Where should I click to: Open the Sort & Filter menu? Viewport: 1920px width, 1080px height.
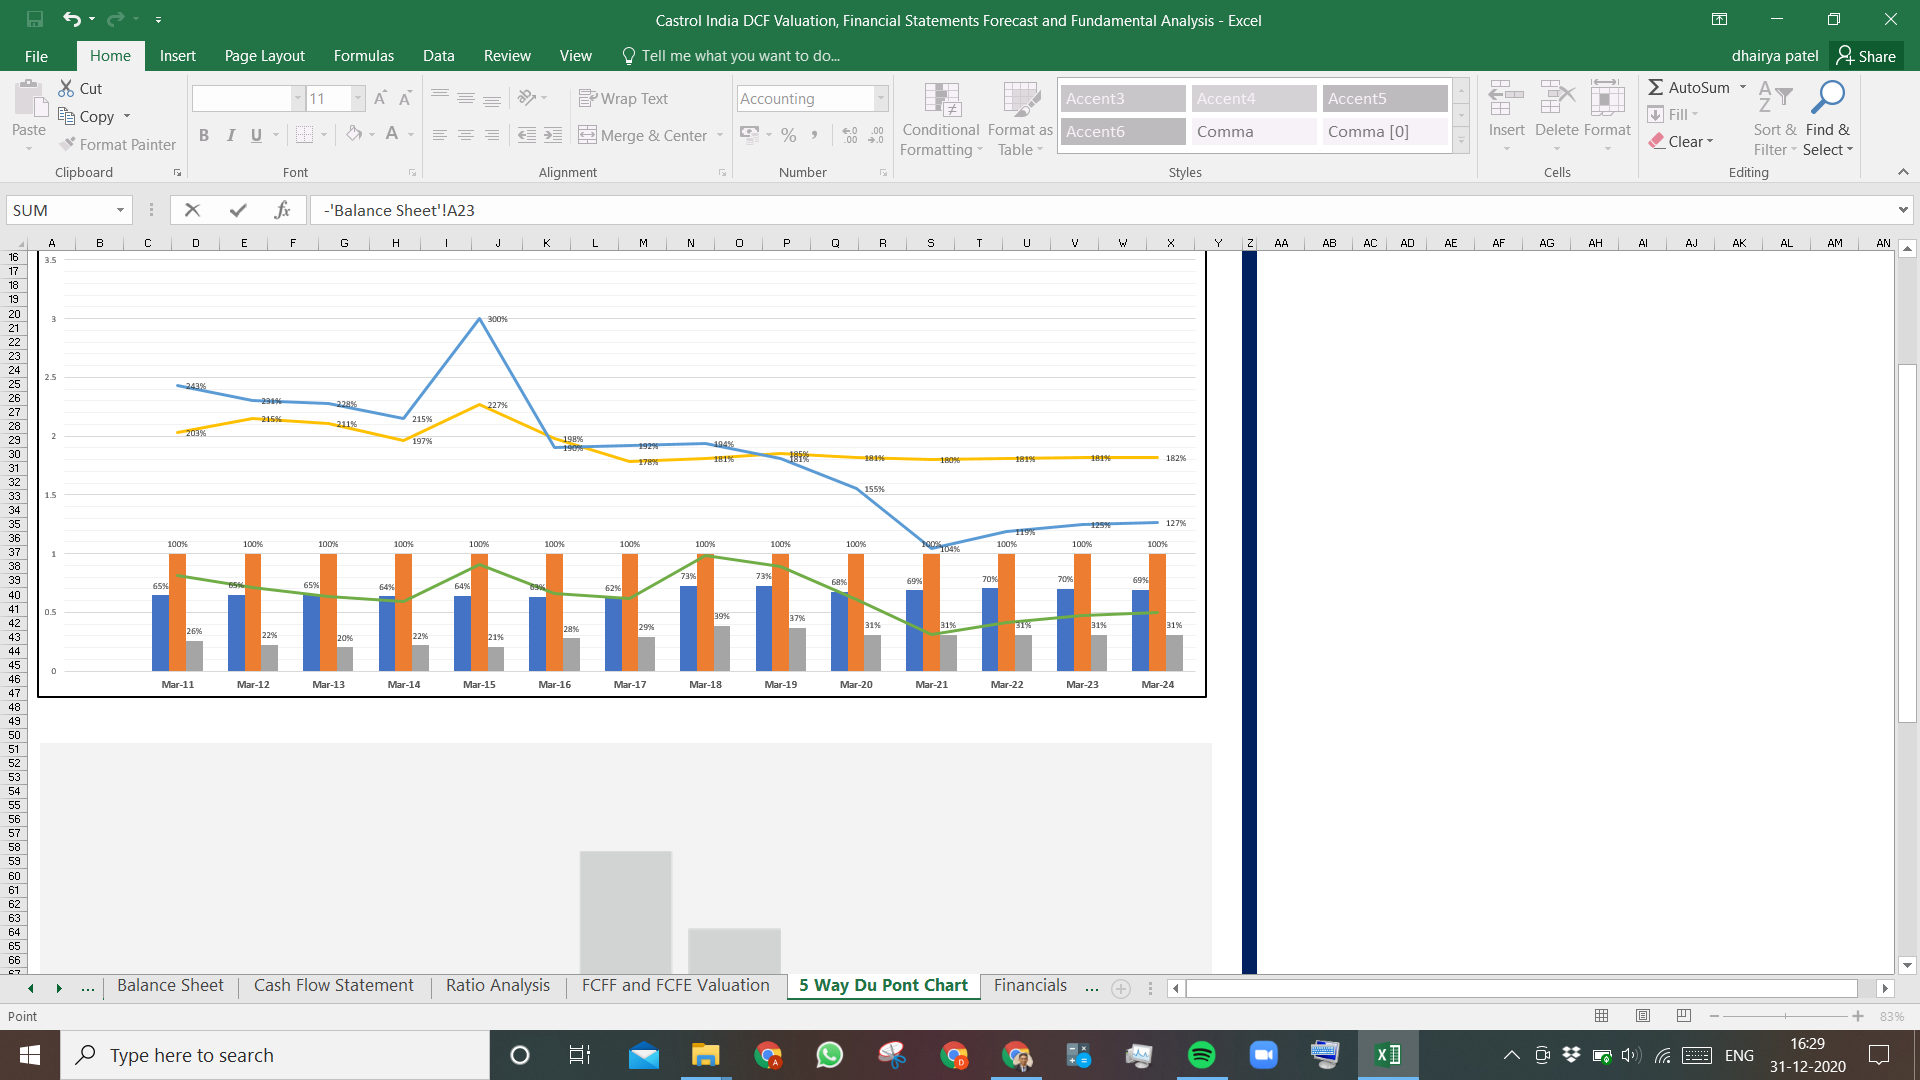point(1775,119)
